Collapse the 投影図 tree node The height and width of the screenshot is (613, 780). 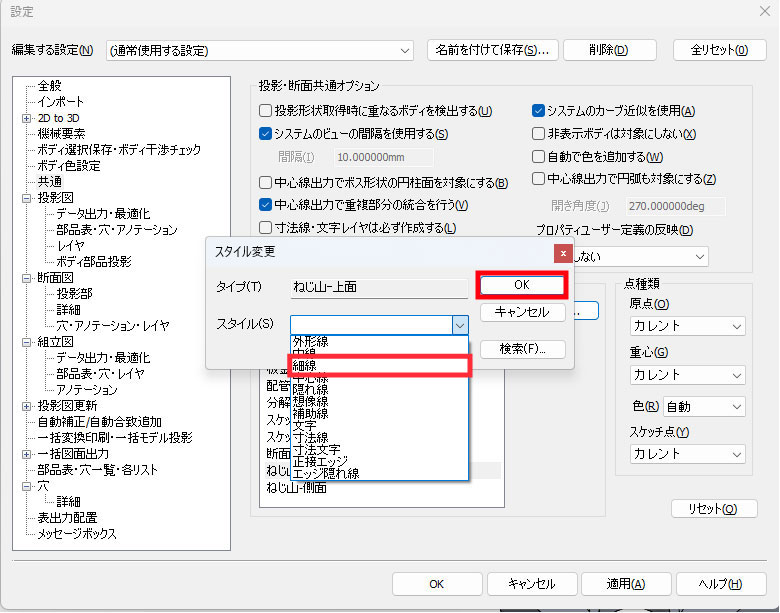click(27, 198)
